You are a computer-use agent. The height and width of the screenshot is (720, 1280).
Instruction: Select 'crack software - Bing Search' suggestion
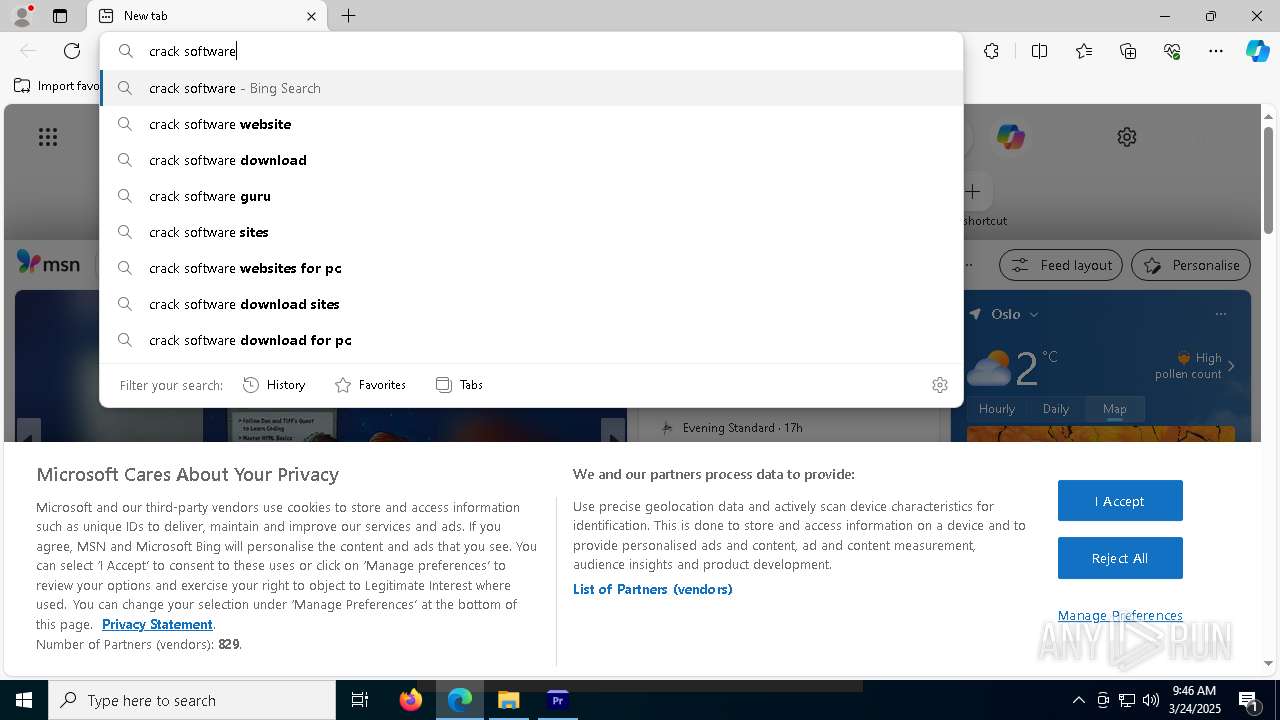point(532,88)
